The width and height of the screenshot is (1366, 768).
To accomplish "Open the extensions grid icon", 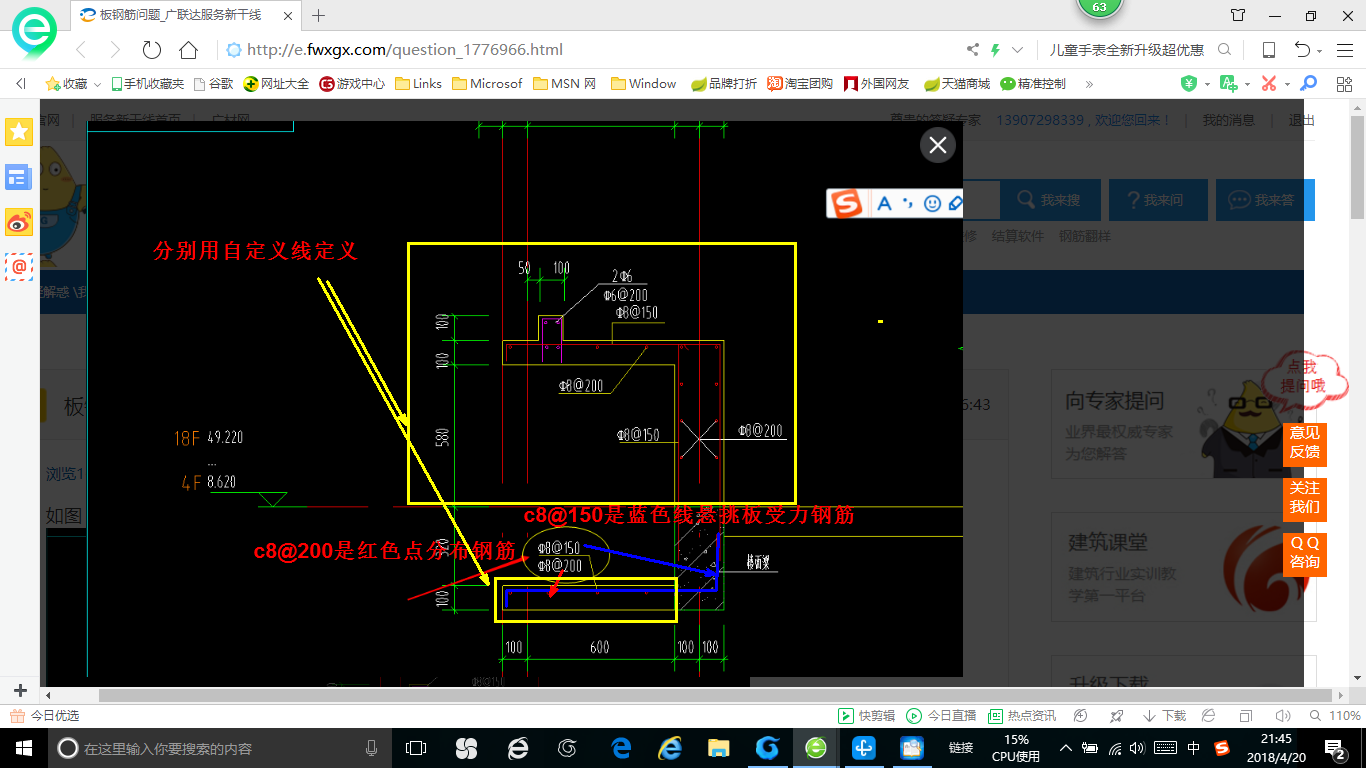I will tap(1344, 84).
